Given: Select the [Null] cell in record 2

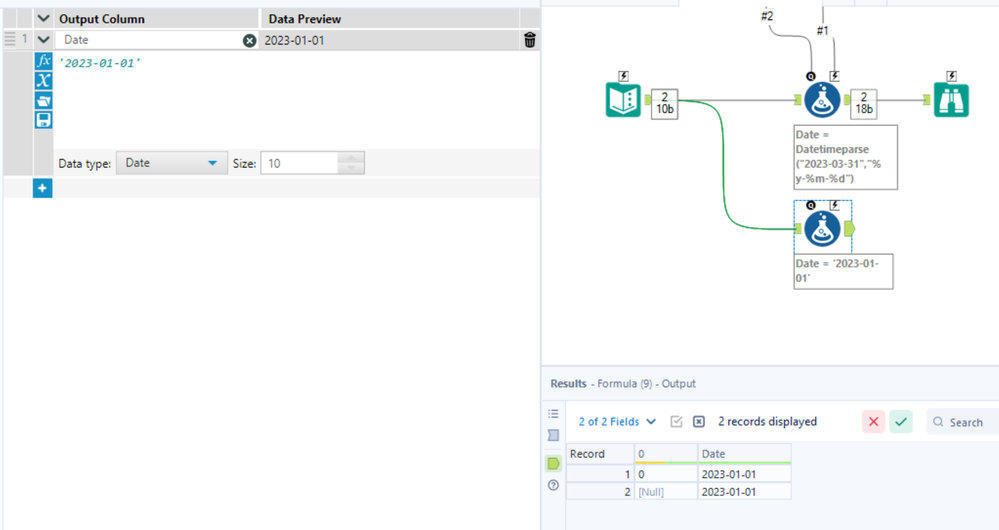Looking at the screenshot, I should tap(666, 492).
